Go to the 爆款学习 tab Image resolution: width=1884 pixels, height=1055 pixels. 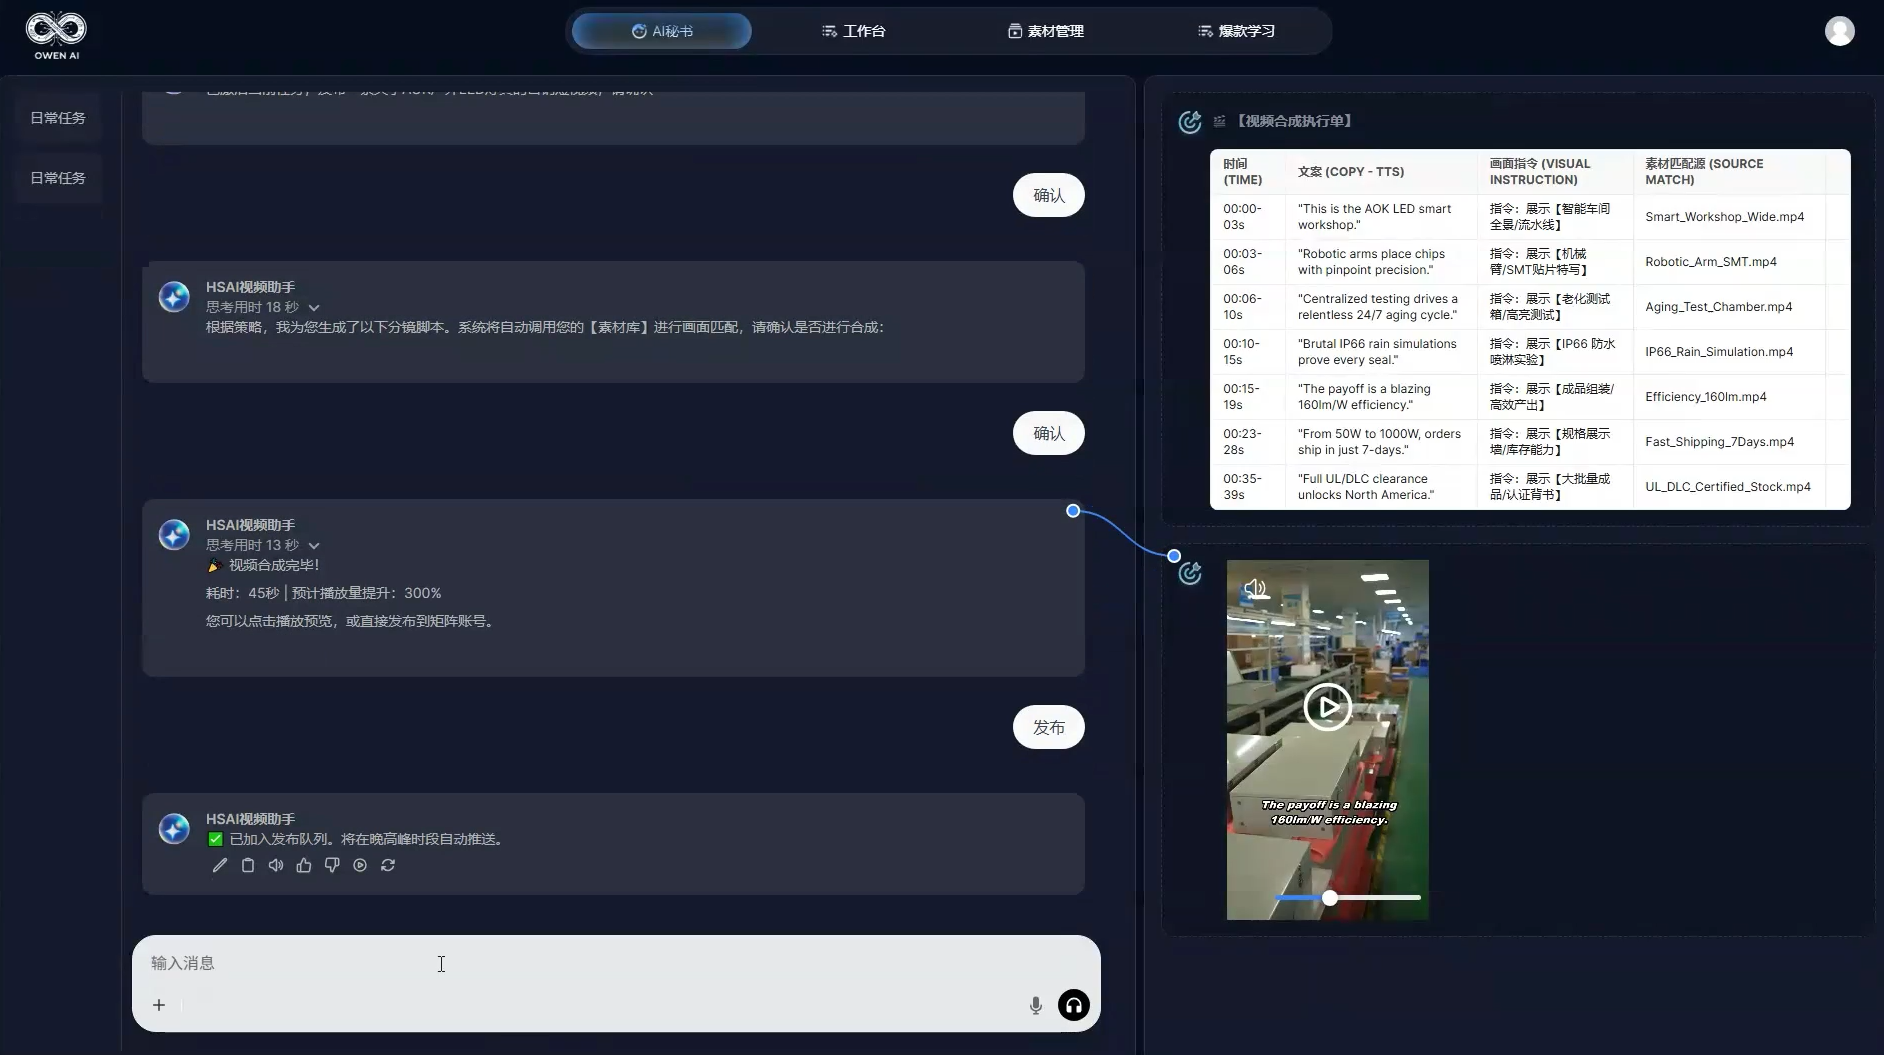click(1236, 31)
